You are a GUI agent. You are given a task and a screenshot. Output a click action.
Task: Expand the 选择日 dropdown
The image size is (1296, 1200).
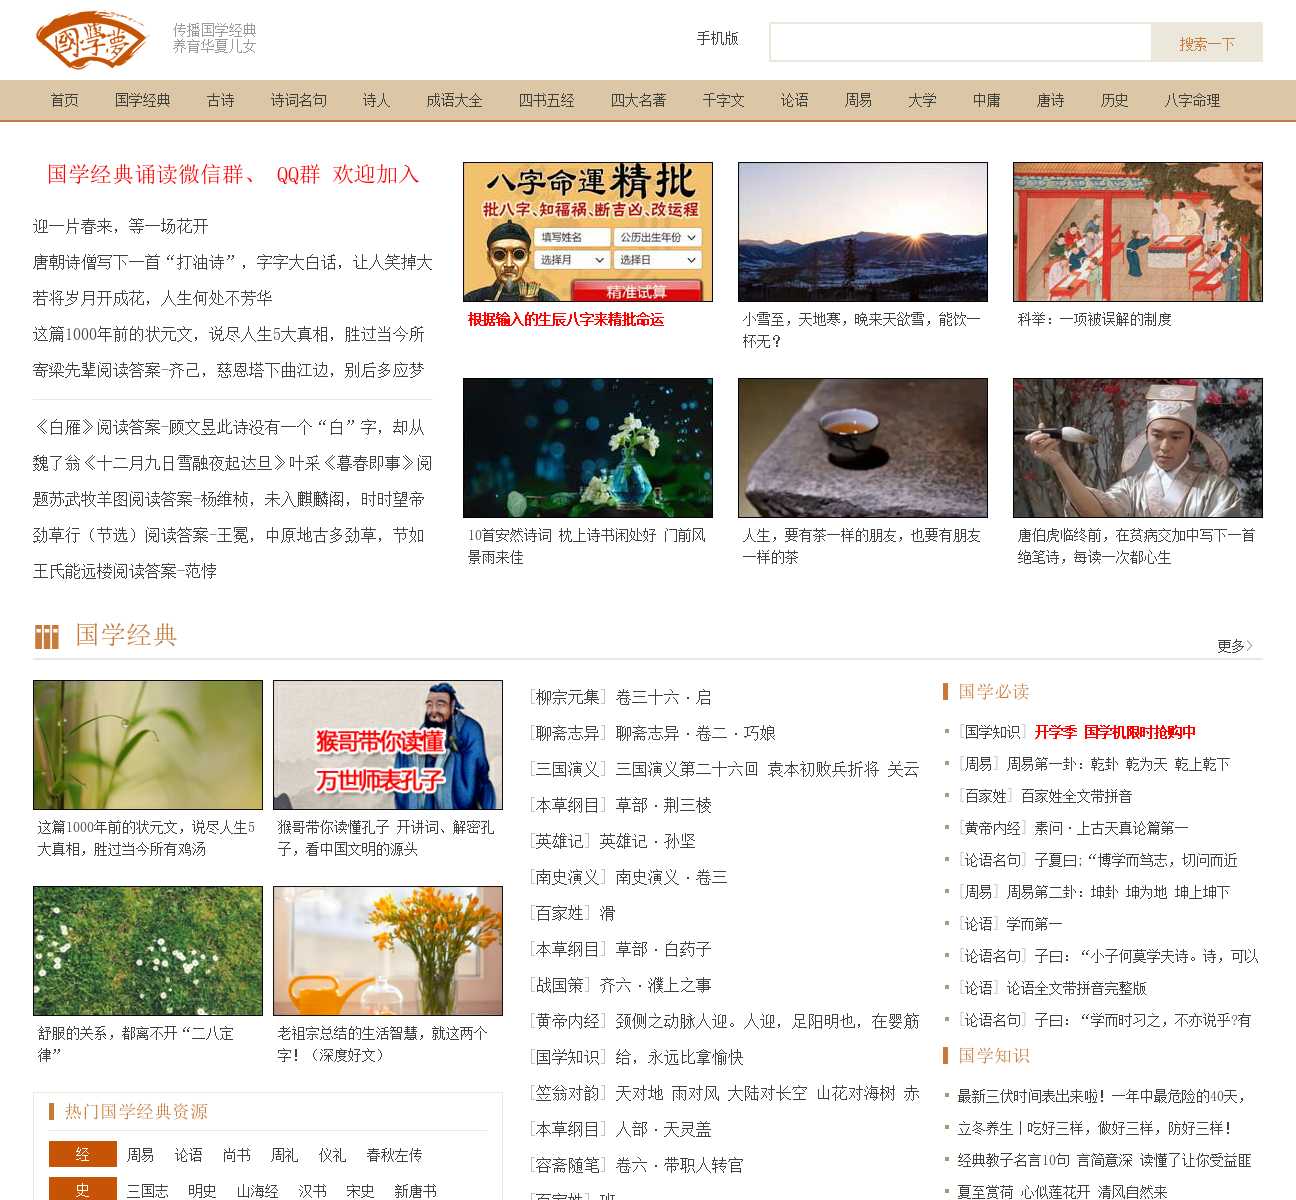coord(657,259)
